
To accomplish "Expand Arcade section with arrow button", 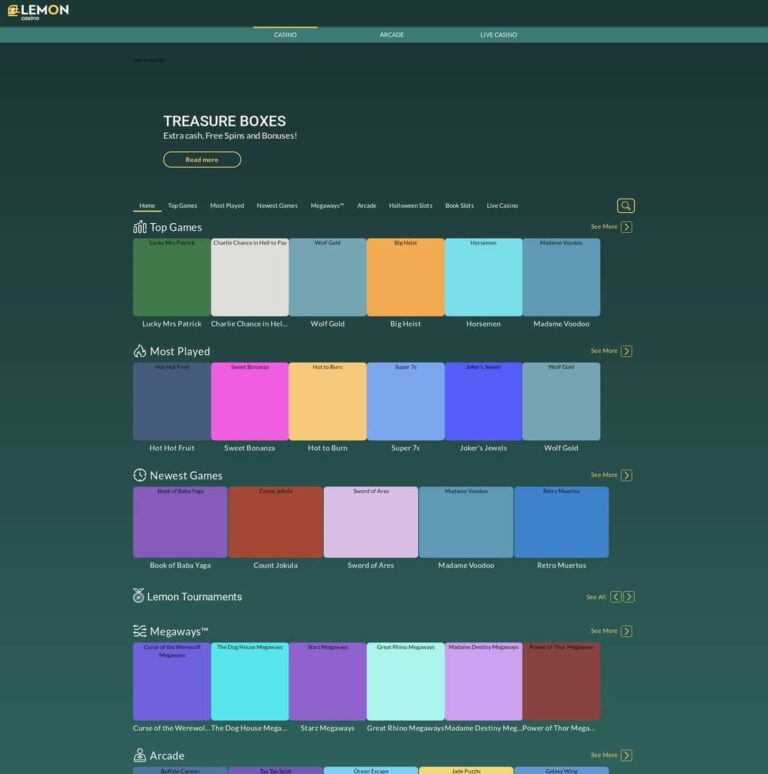I will click(x=626, y=755).
